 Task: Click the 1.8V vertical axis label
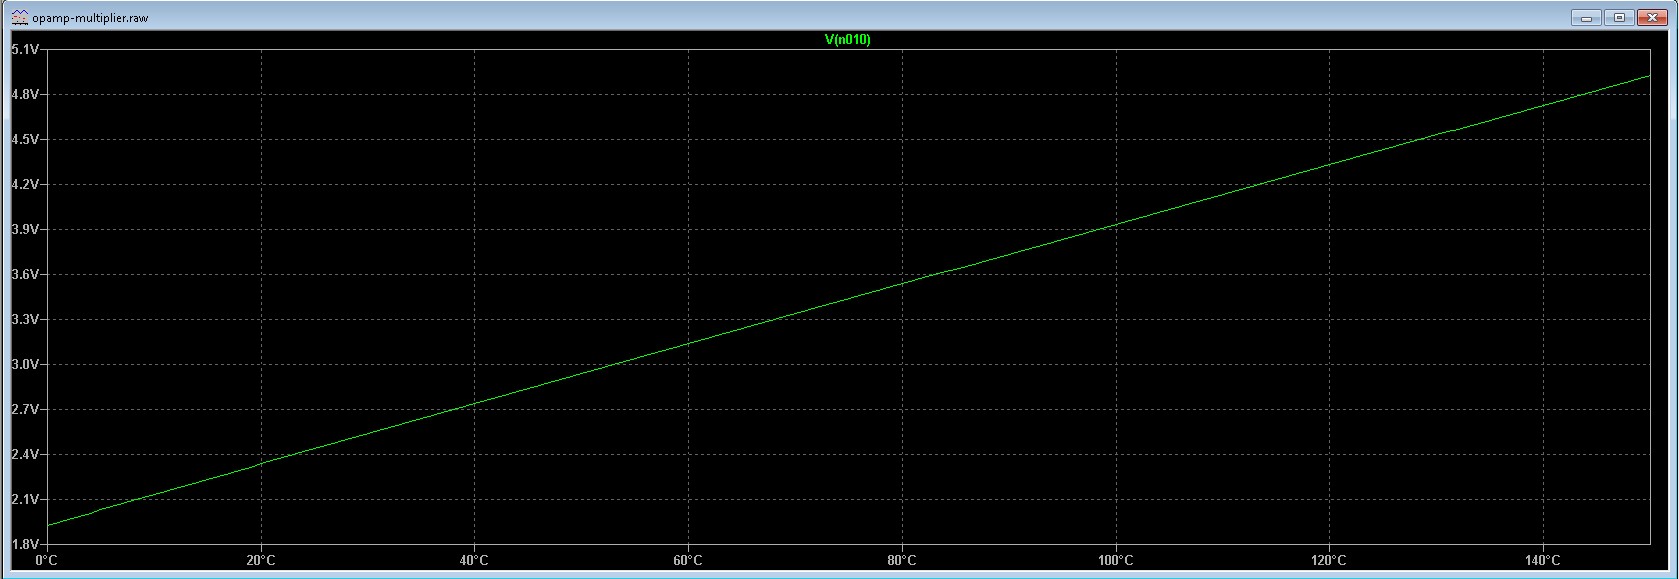point(25,544)
